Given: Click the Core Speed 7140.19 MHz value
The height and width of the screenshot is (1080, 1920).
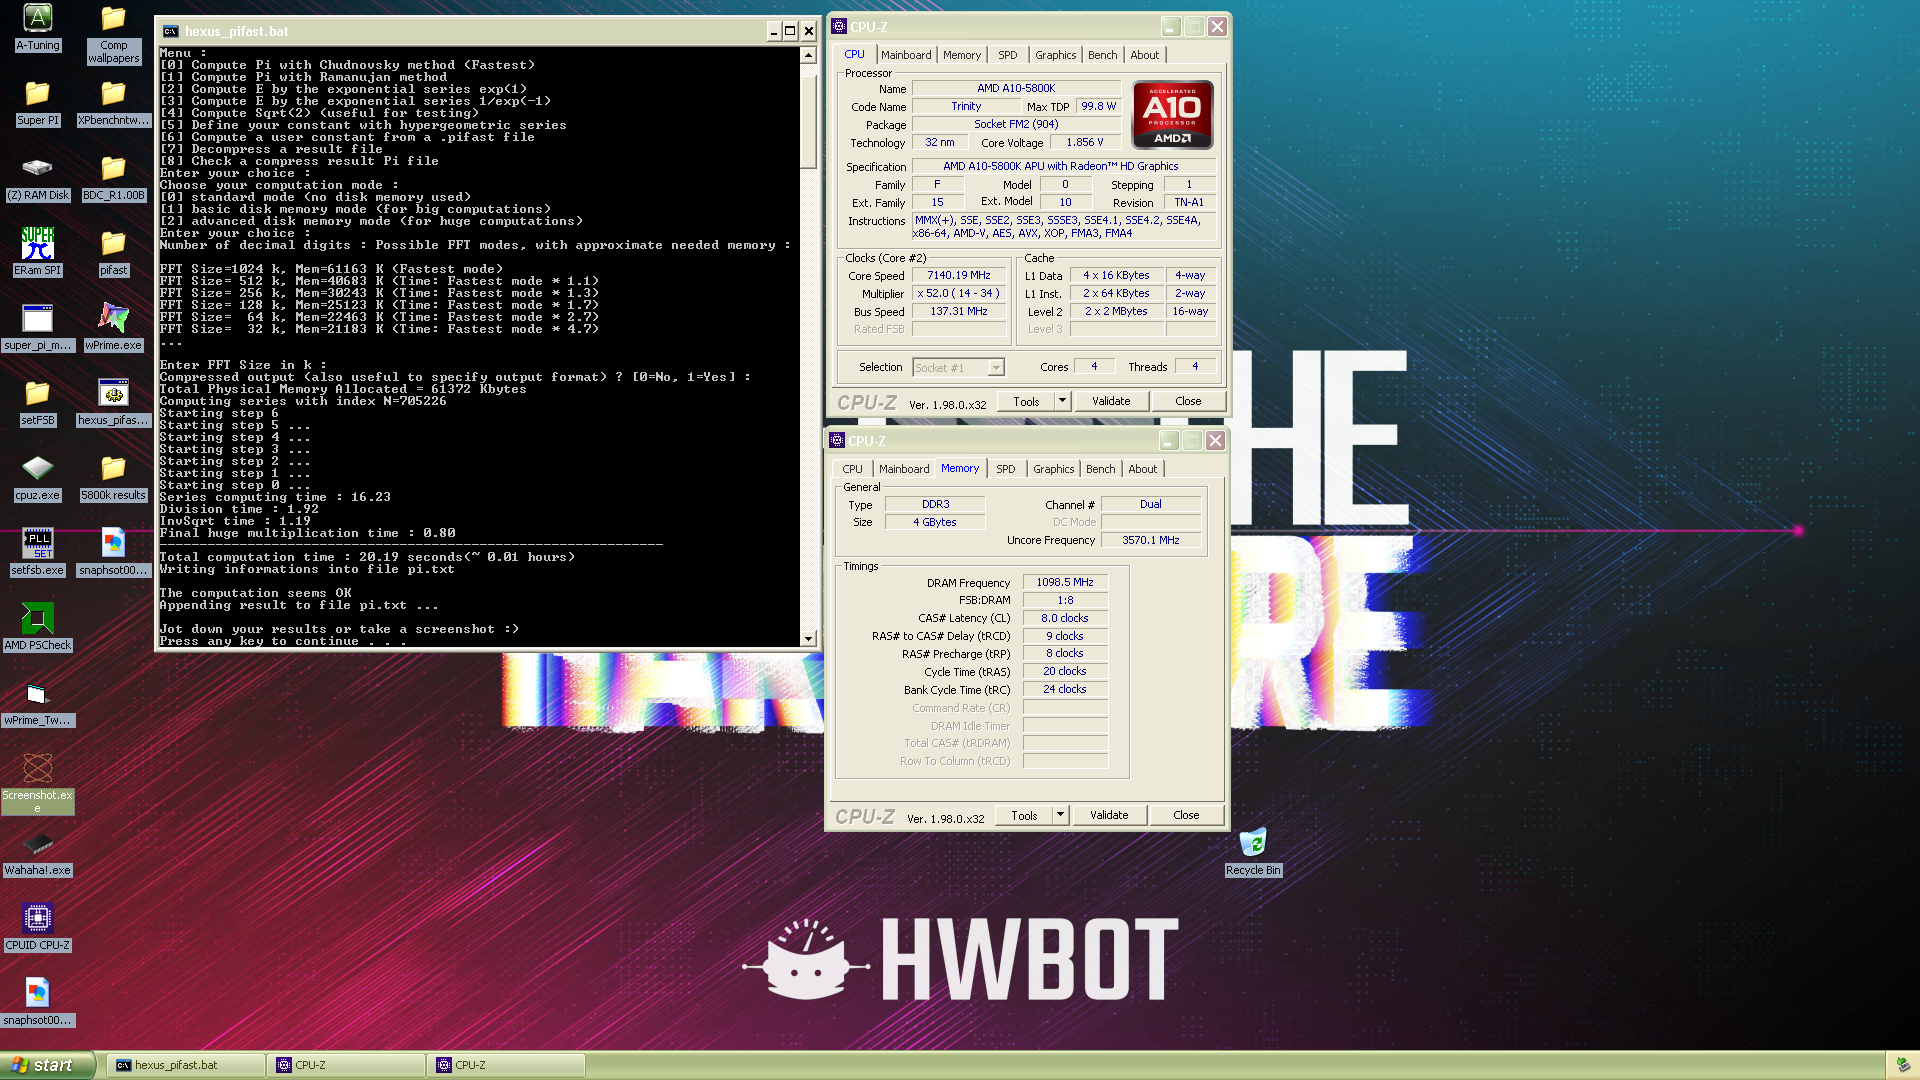Looking at the screenshot, I should pos(958,276).
